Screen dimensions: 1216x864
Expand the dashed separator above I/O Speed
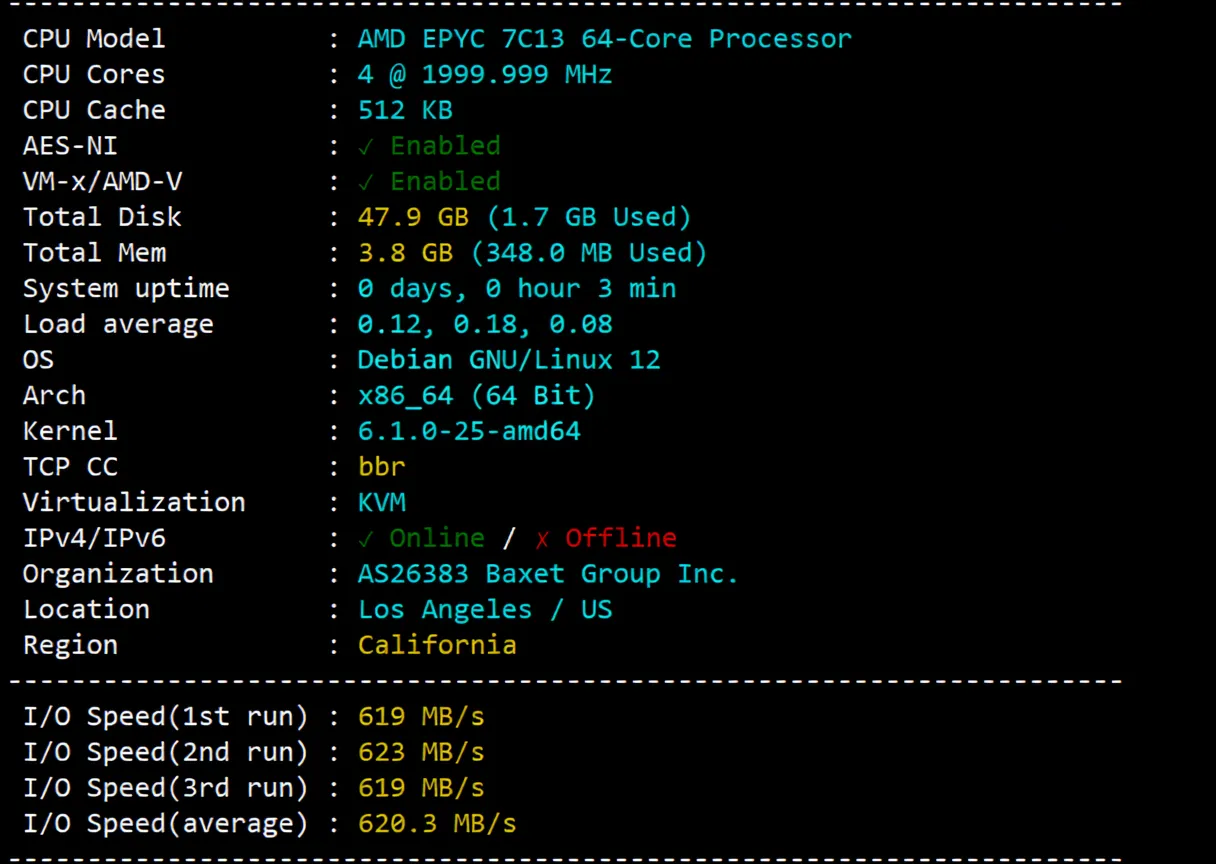[x=560, y=680]
